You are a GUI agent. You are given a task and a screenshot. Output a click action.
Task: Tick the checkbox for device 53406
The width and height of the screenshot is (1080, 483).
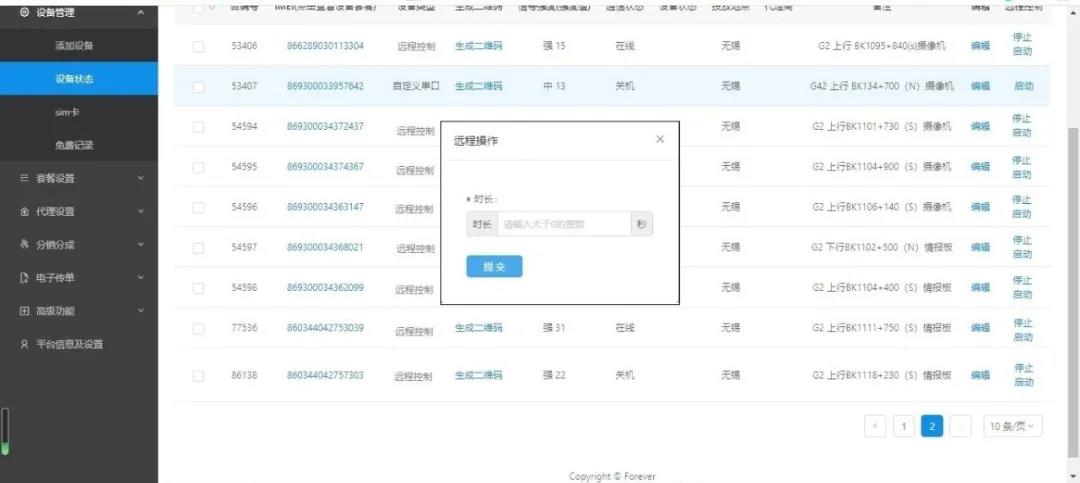point(198,47)
